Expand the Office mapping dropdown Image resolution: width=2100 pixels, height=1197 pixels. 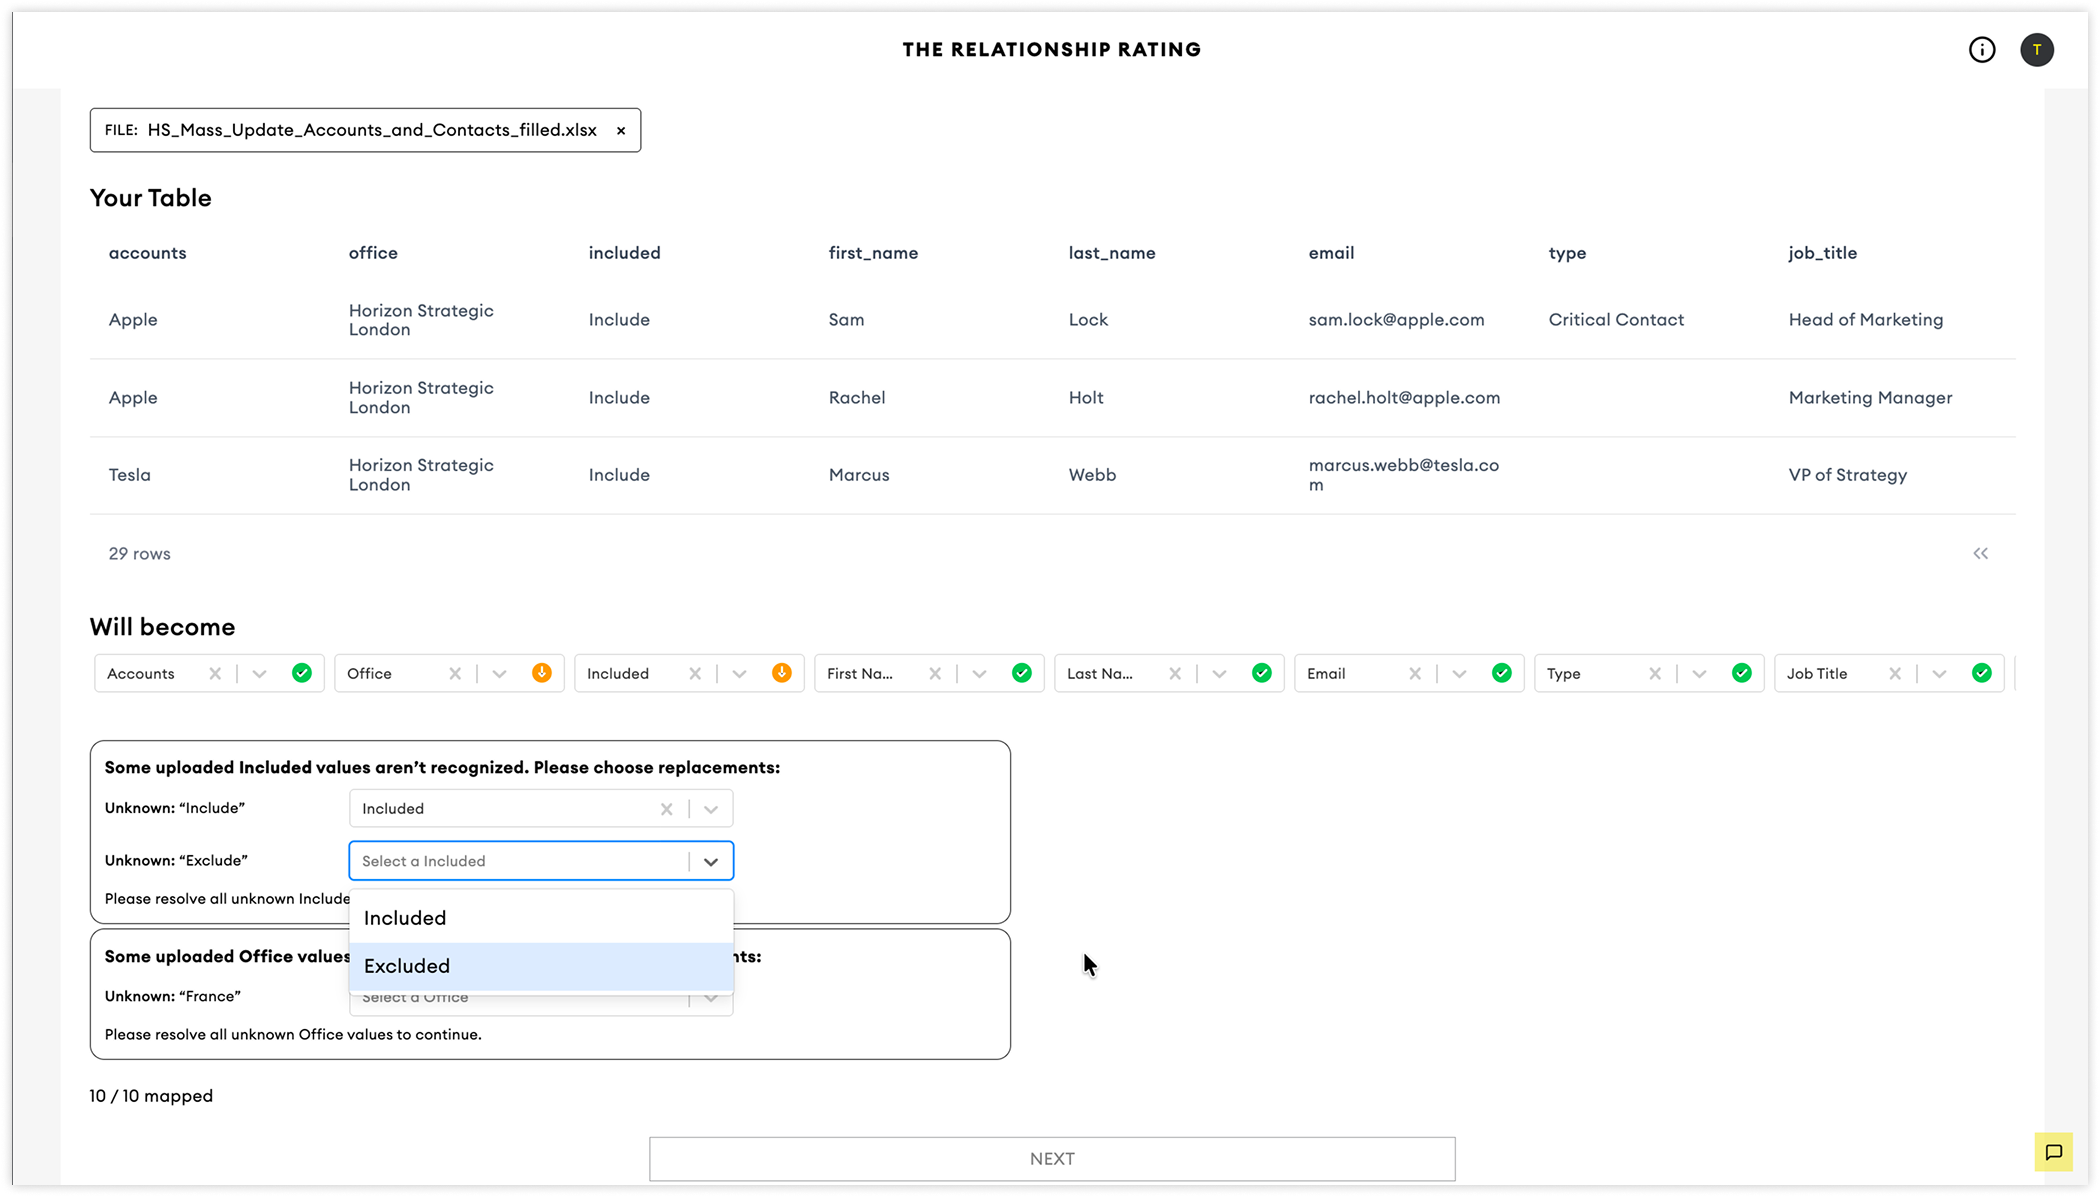click(x=499, y=674)
